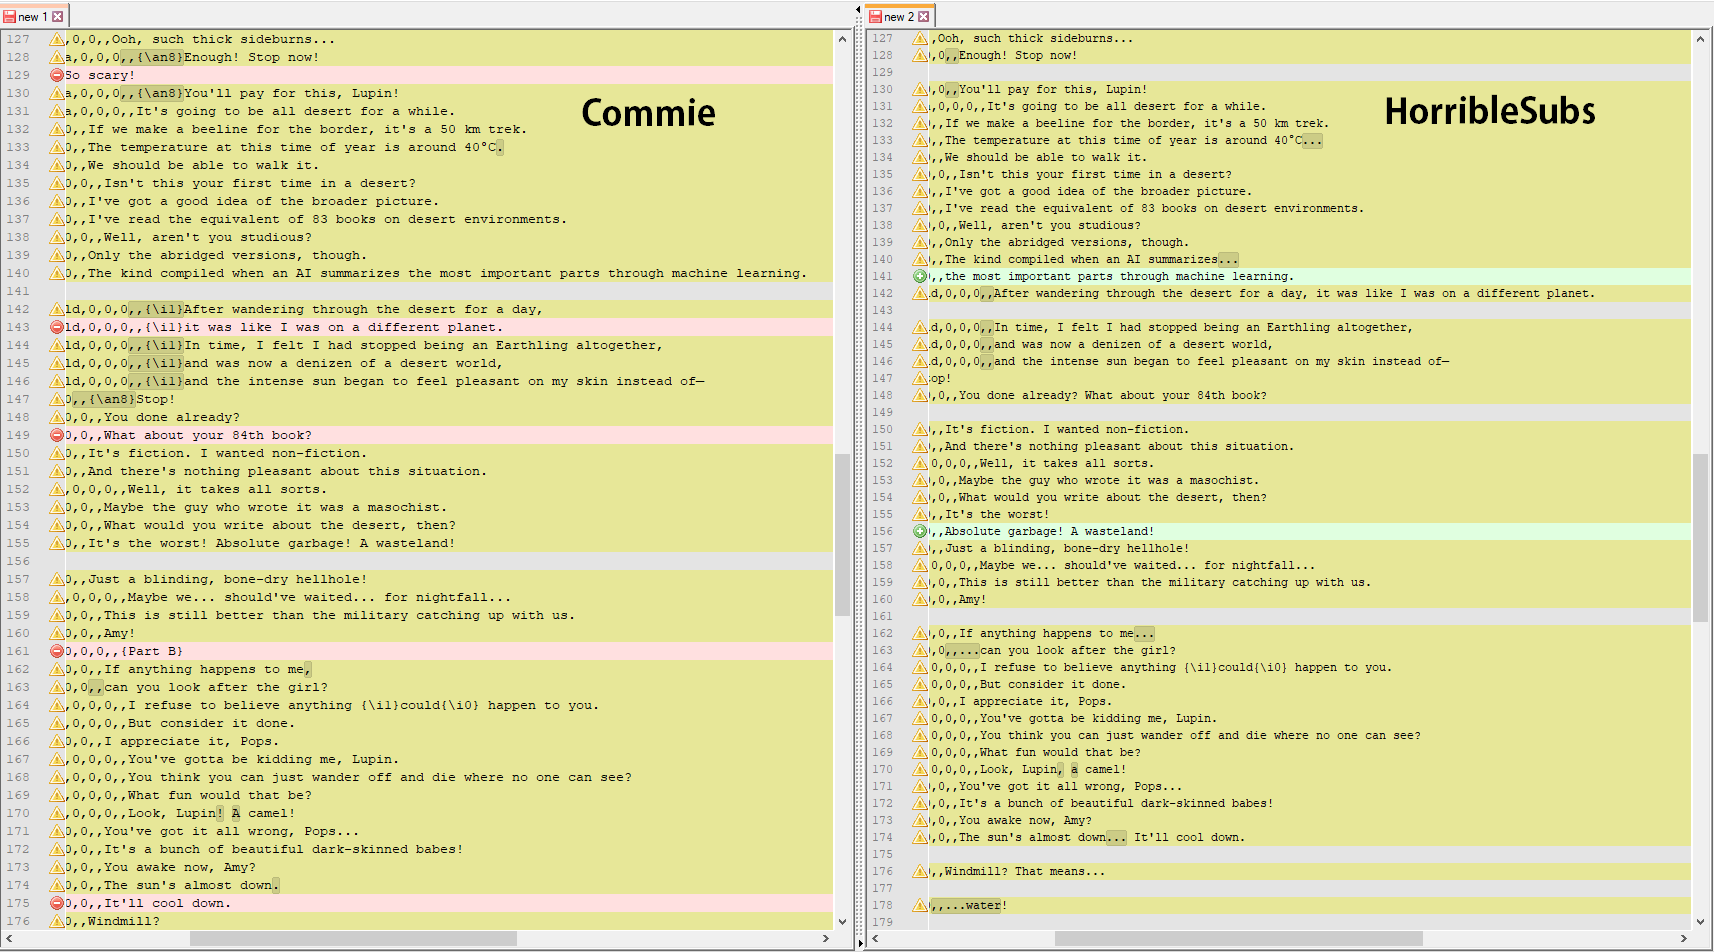Click right arrow of new 1 horizontal scrollbar
1714x952 pixels.
pos(825,938)
